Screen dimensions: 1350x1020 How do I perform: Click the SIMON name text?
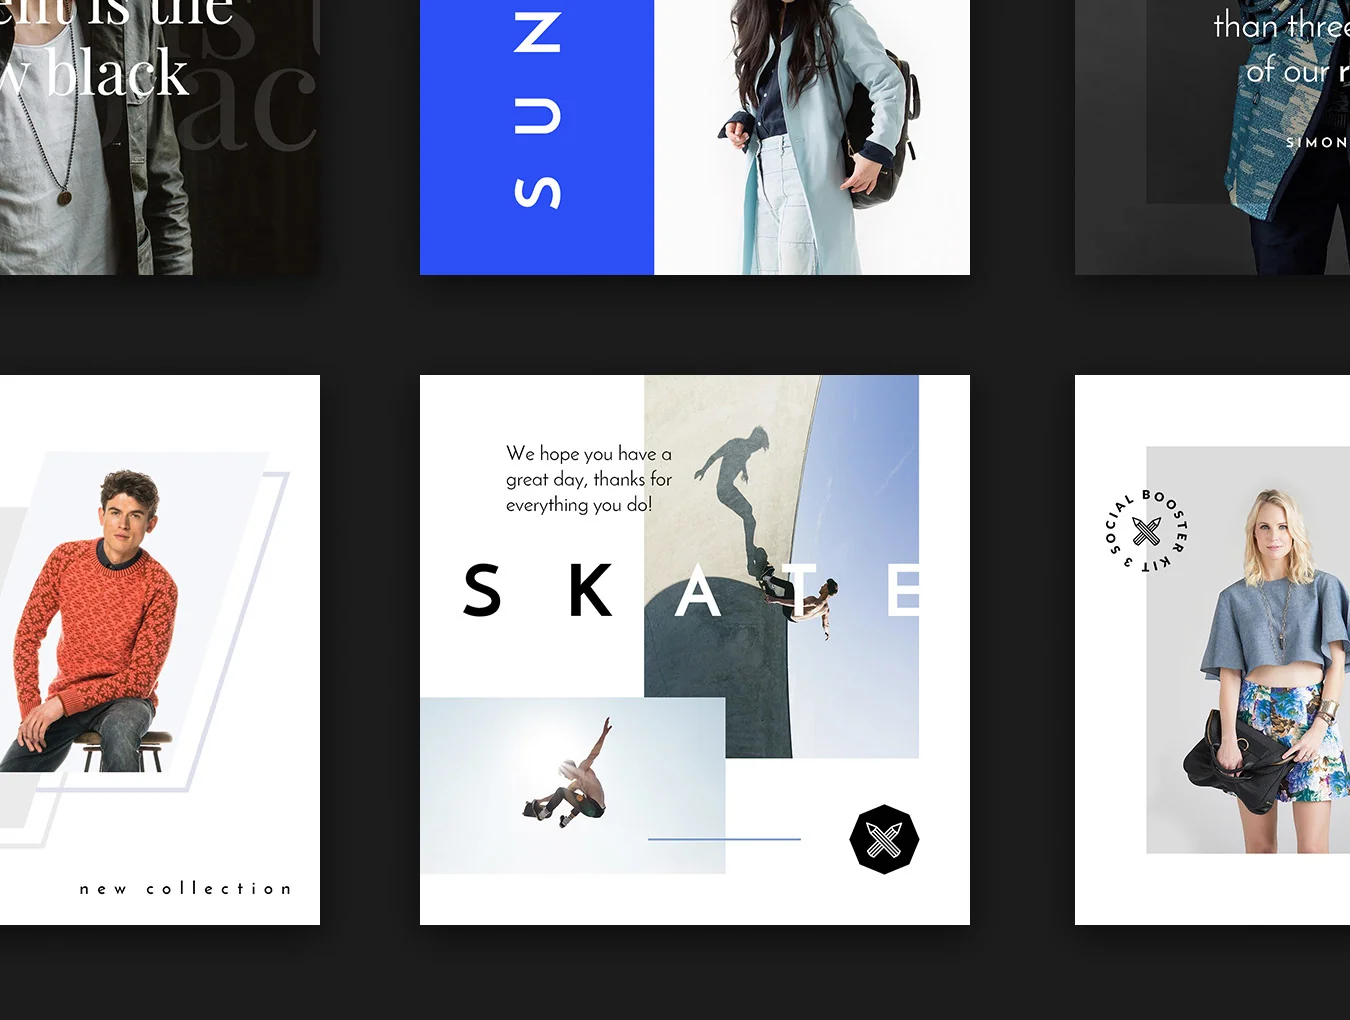(1317, 142)
